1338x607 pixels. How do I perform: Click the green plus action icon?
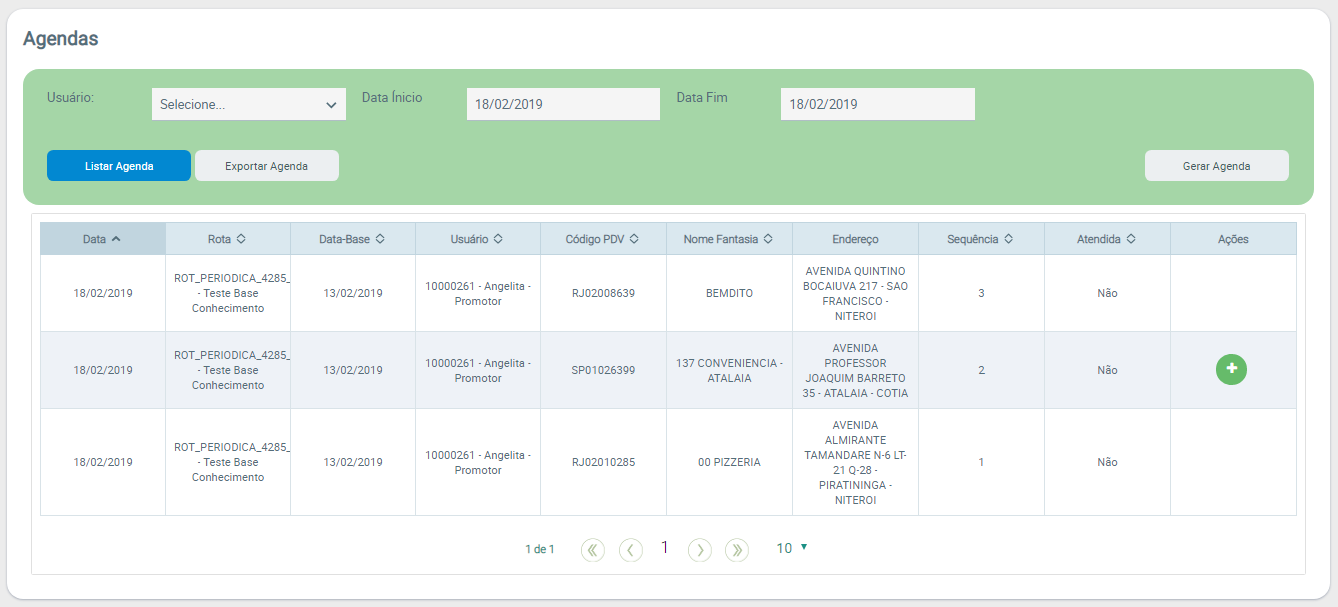(x=1231, y=369)
